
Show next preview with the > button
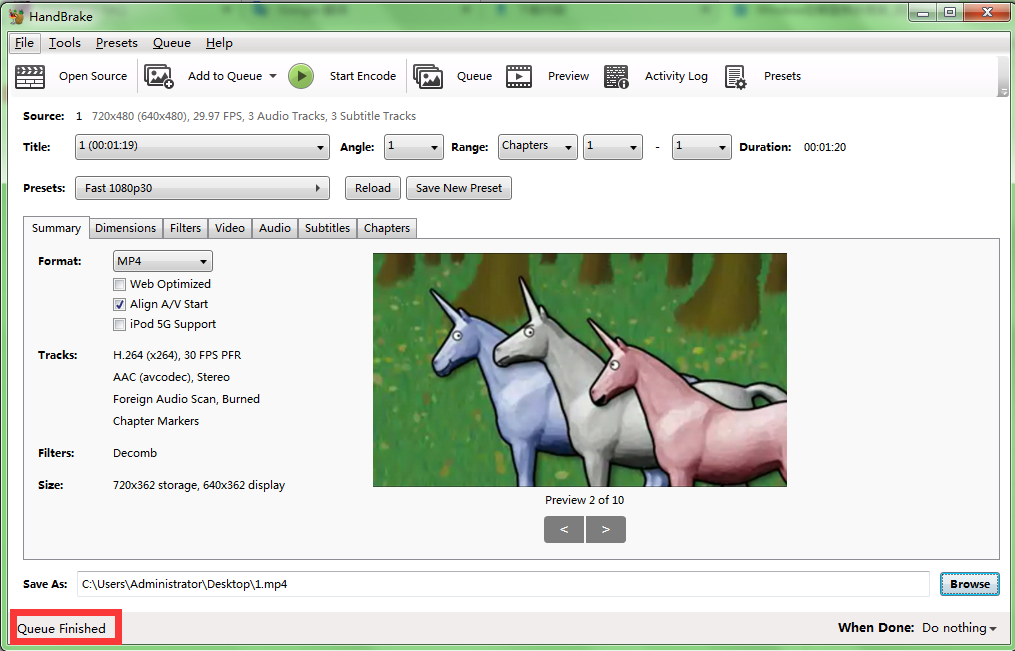pyautogui.click(x=606, y=529)
